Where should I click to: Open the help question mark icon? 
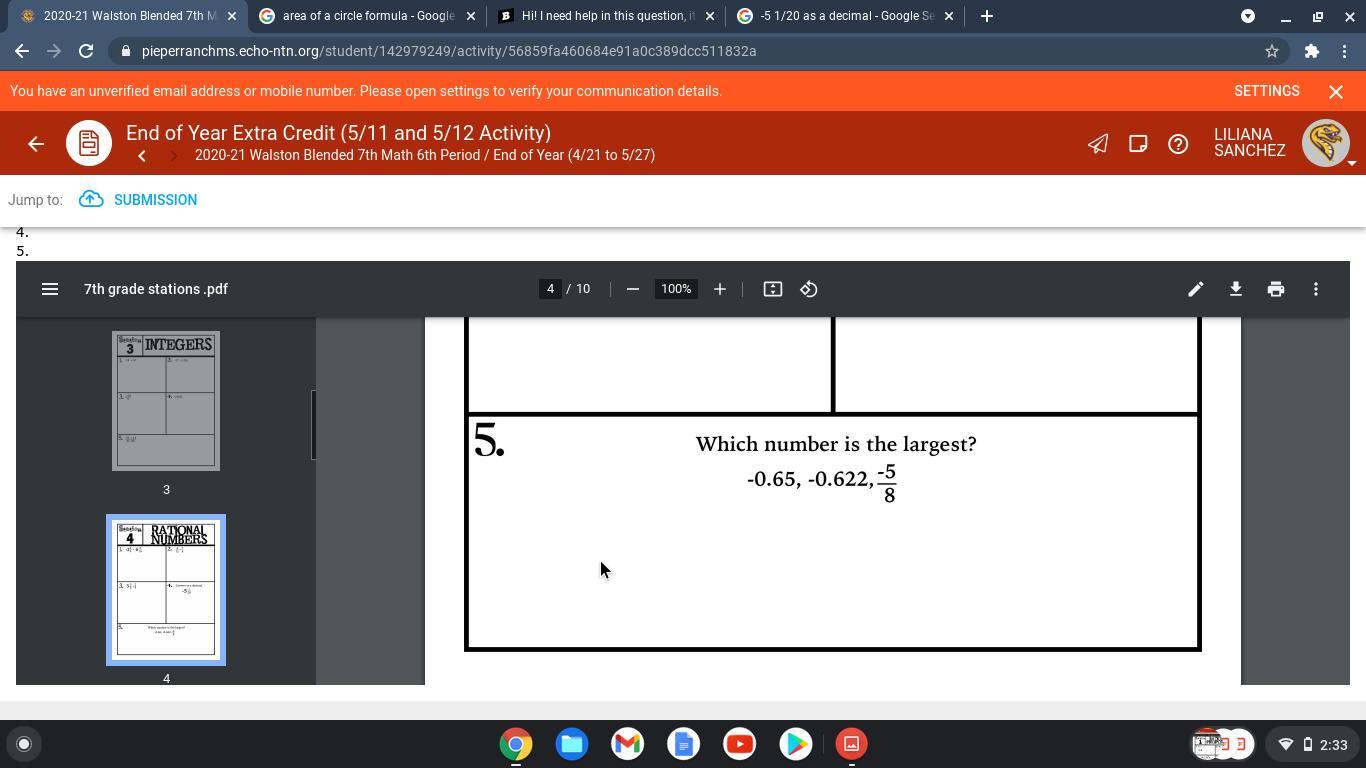[x=1178, y=143]
